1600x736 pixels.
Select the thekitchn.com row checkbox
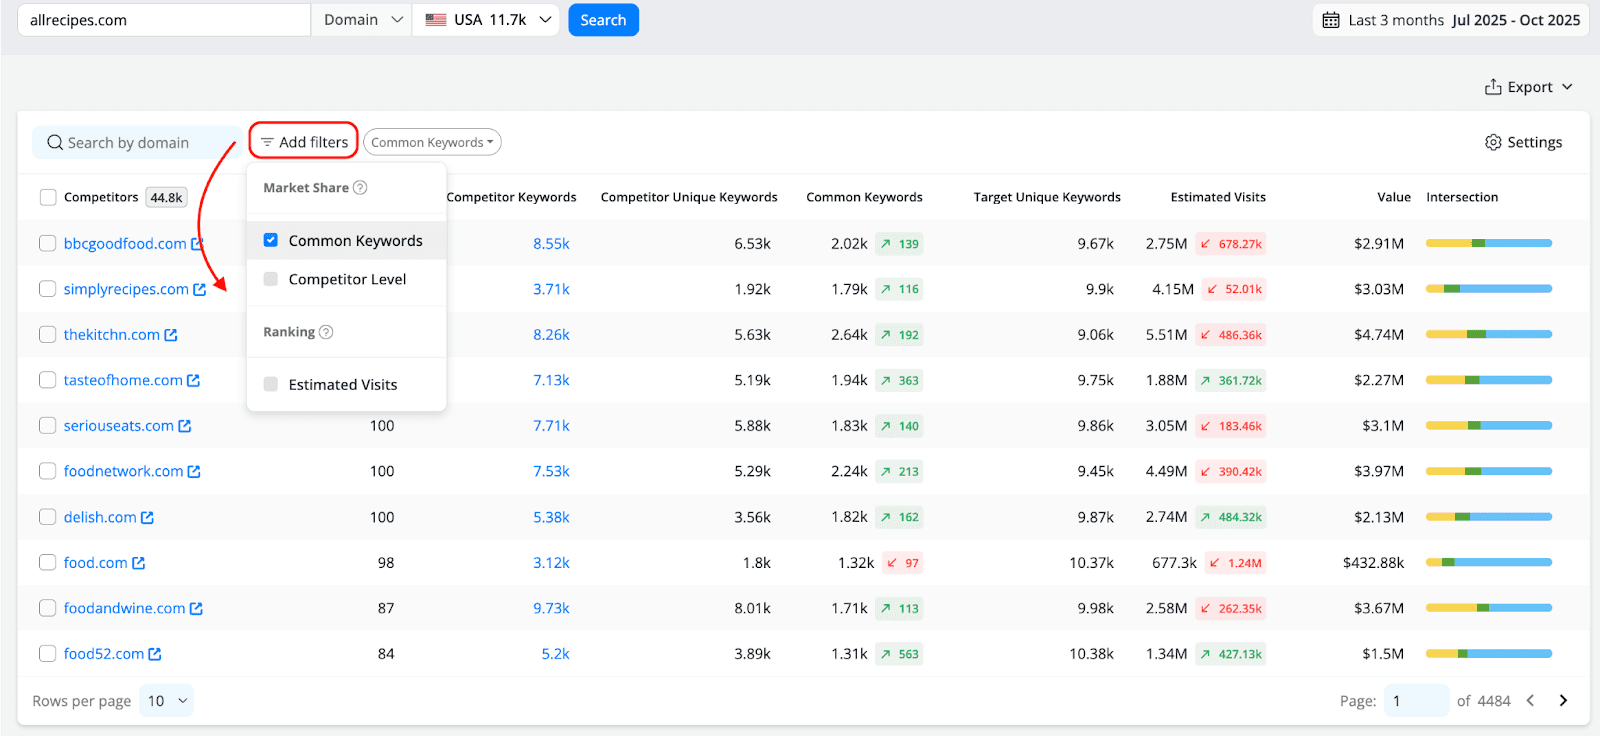pos(47,334)
